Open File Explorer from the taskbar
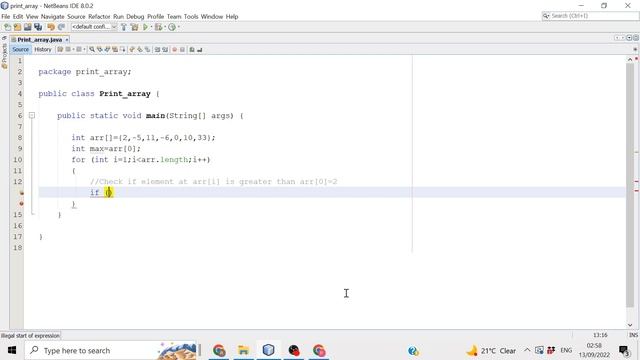Screen dimensions: 640x360 [x=244, y=350]
